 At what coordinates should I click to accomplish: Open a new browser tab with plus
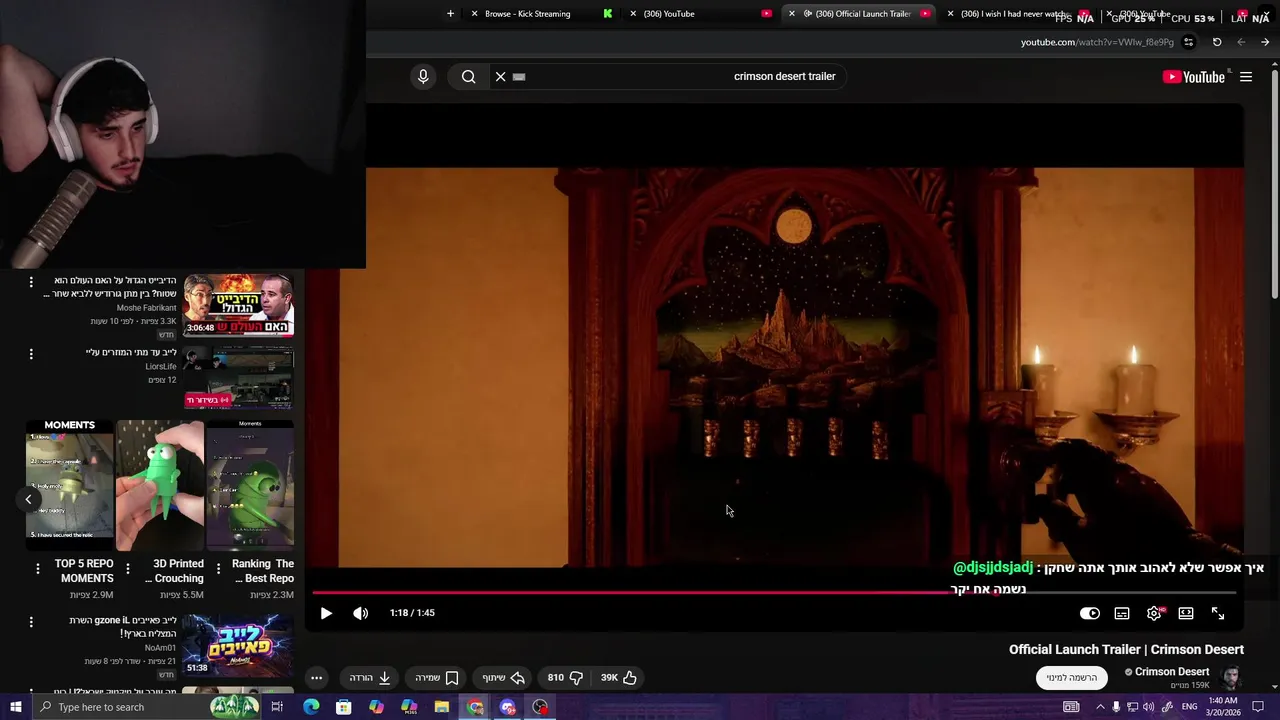pyautogui.click(x=450, y=14)
